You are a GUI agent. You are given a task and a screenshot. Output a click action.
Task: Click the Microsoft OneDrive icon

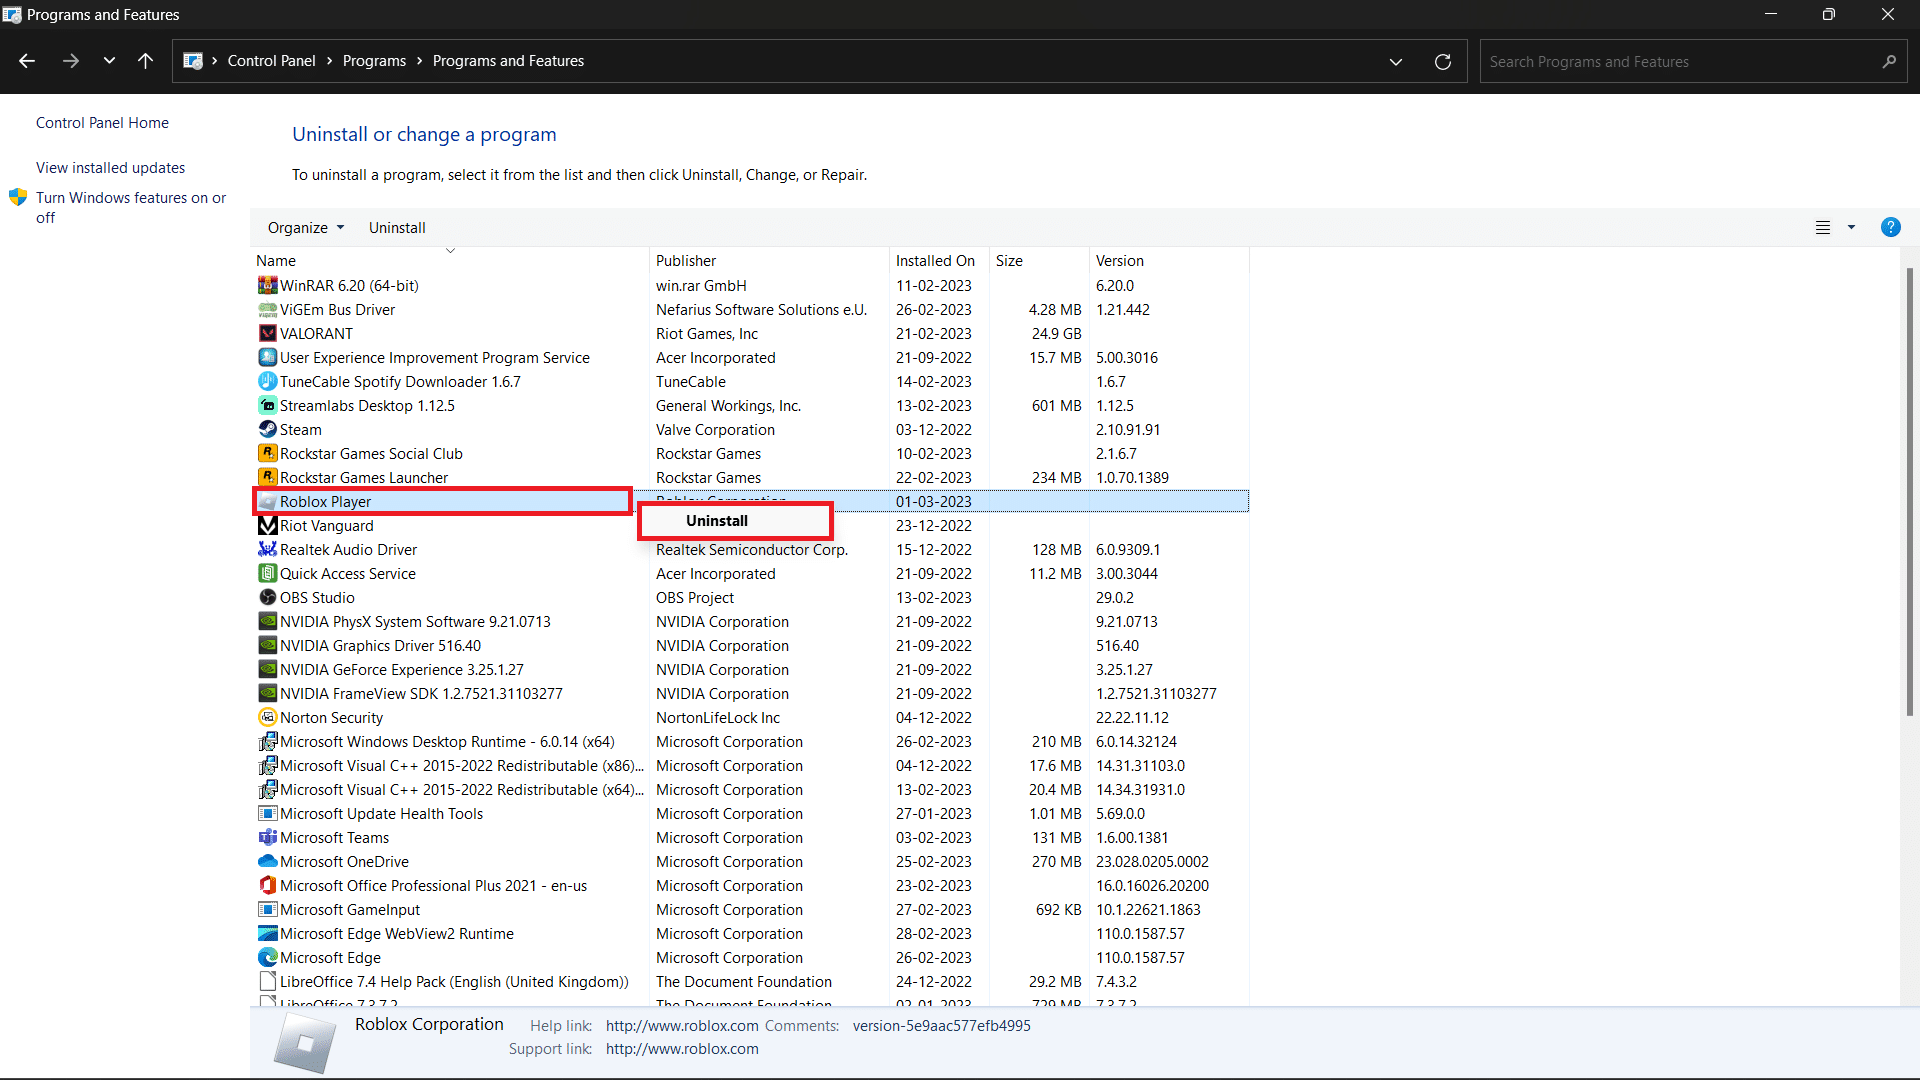coord(267,862)
